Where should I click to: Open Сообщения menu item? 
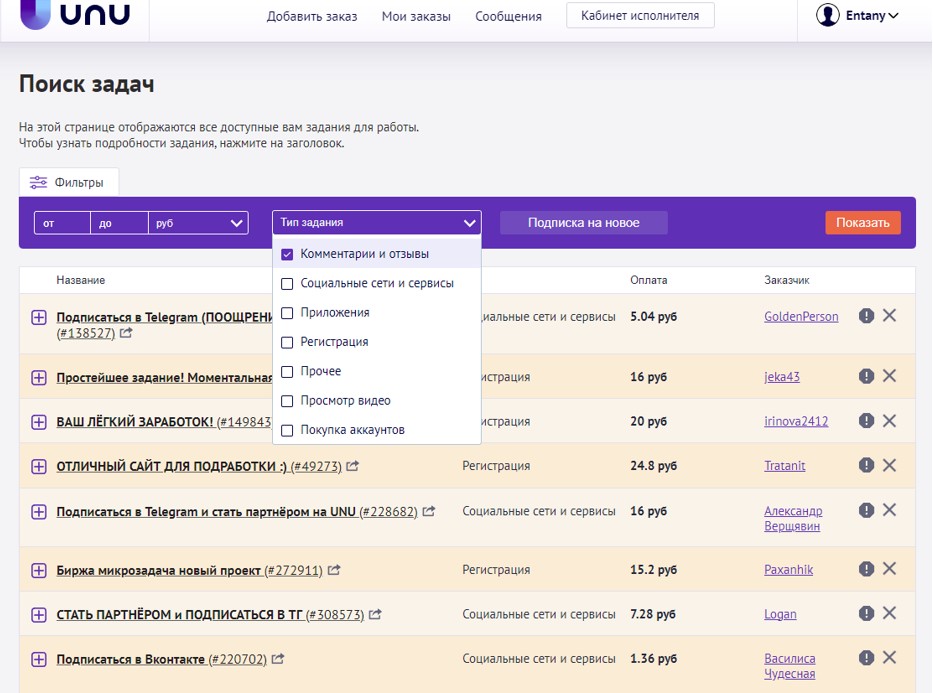(x=508, y=17)
